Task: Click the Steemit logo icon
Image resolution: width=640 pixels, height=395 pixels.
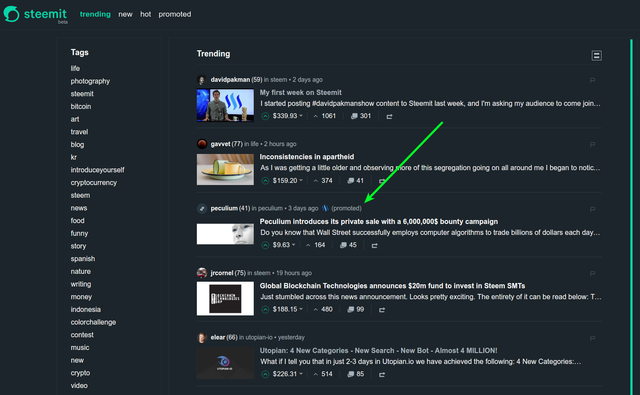Action: (x=11, y=14)
